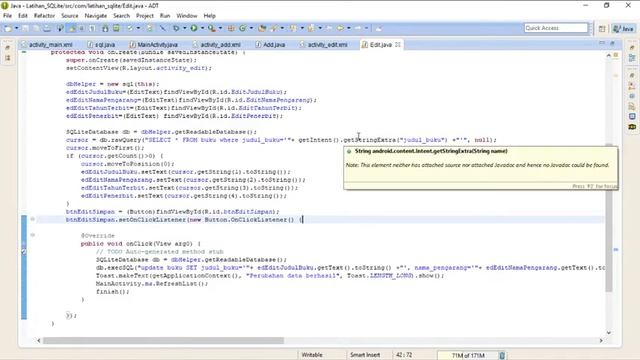
Task: Click the vertical editor scrollbar thumb
Action: tap(609, 218)
